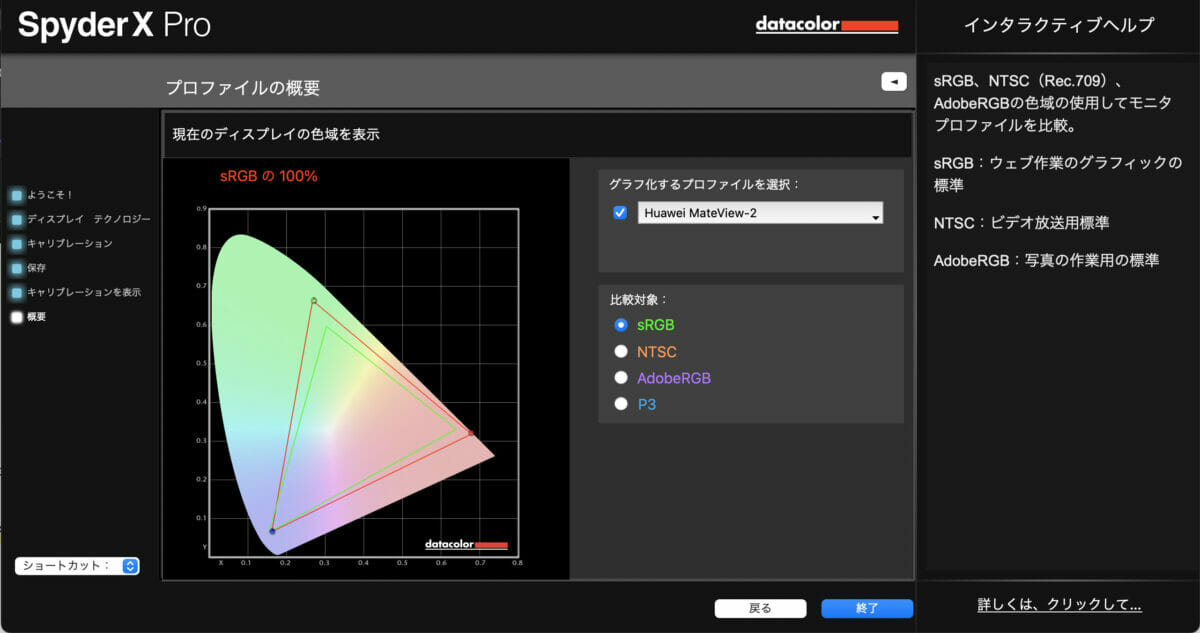
Task: Collapse help panel with arrow button
Action: pos(894,82)
